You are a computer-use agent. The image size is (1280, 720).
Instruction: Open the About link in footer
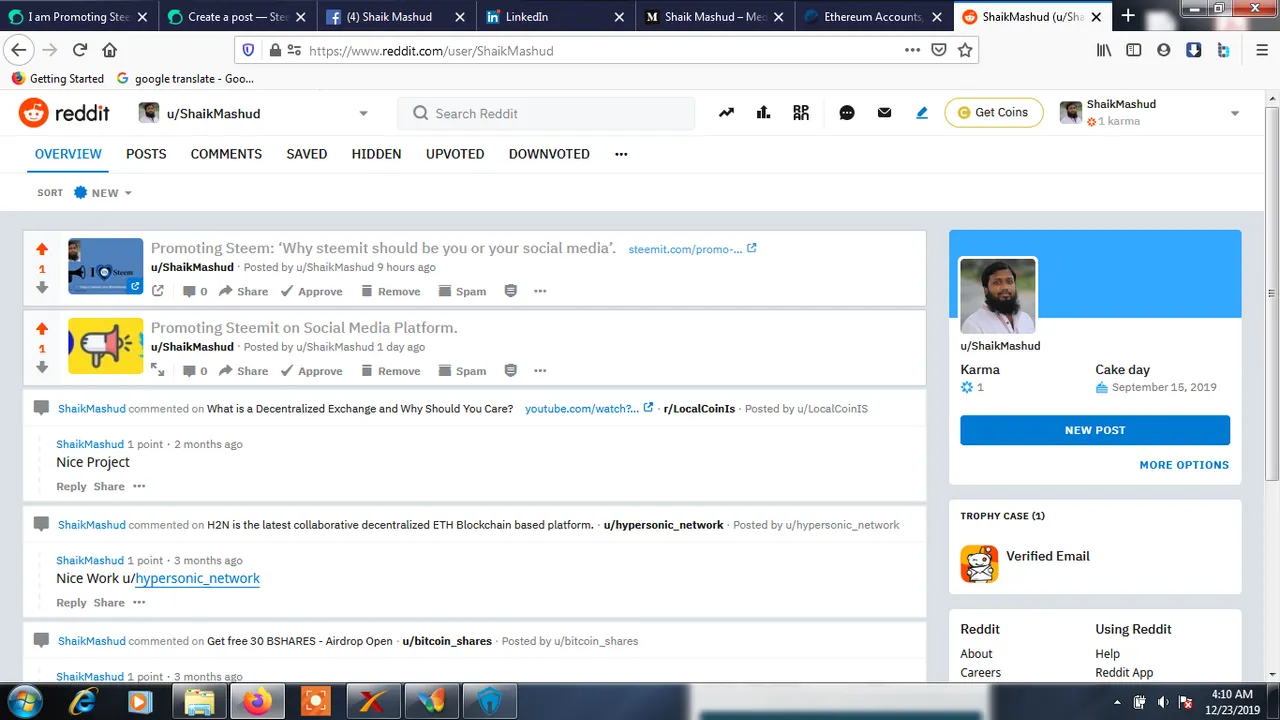point(976,654)
